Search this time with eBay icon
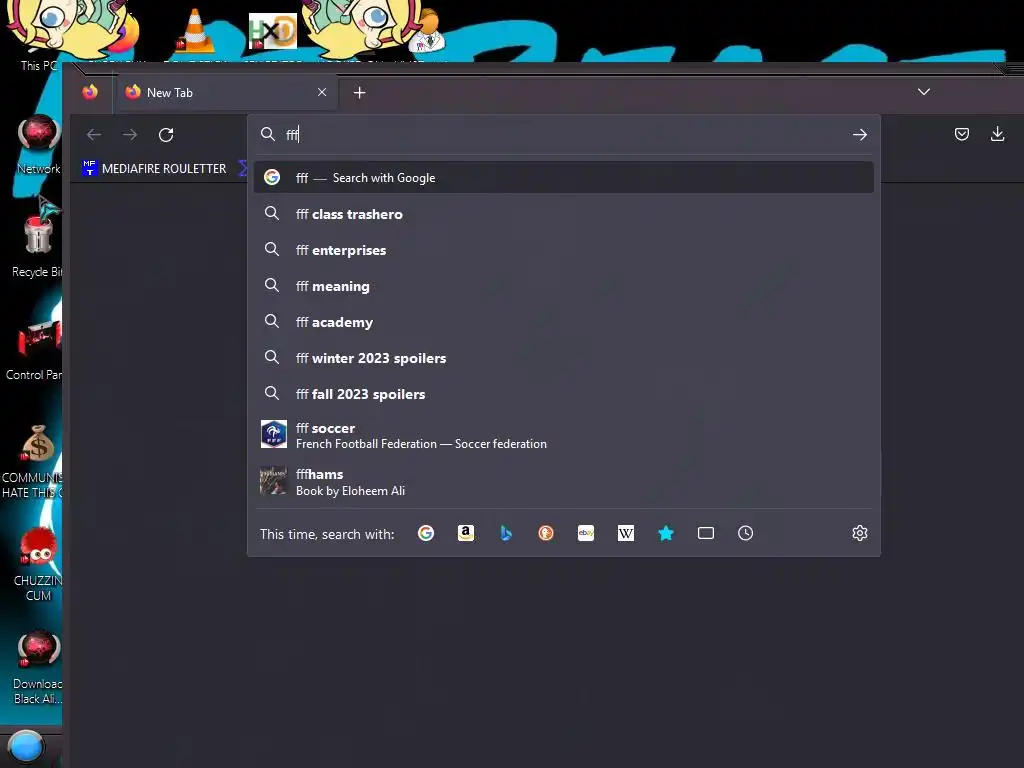 [x=586, y=534]
